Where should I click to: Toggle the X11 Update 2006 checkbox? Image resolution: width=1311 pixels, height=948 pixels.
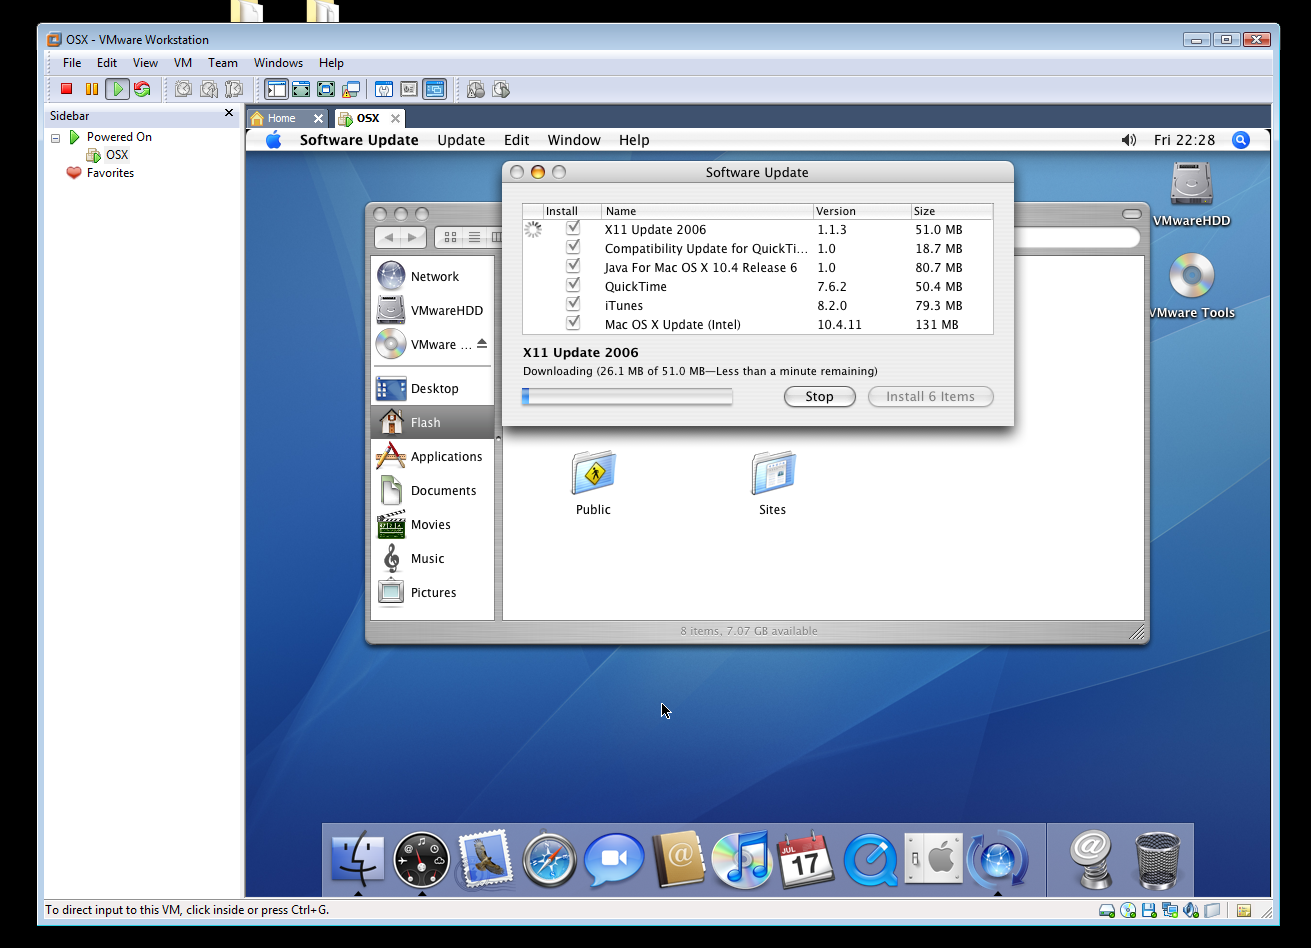pos(573,229)
